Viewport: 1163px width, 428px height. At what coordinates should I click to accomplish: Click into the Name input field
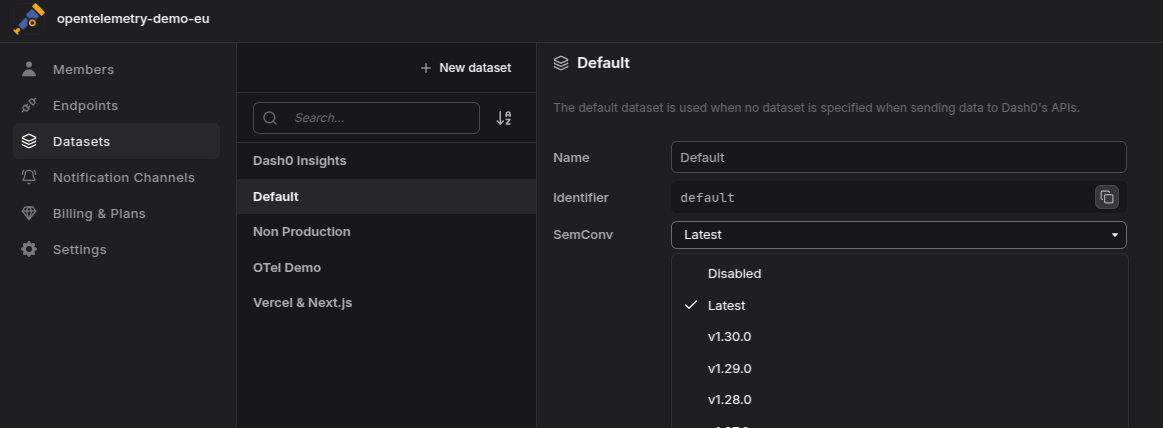[899, 157]
